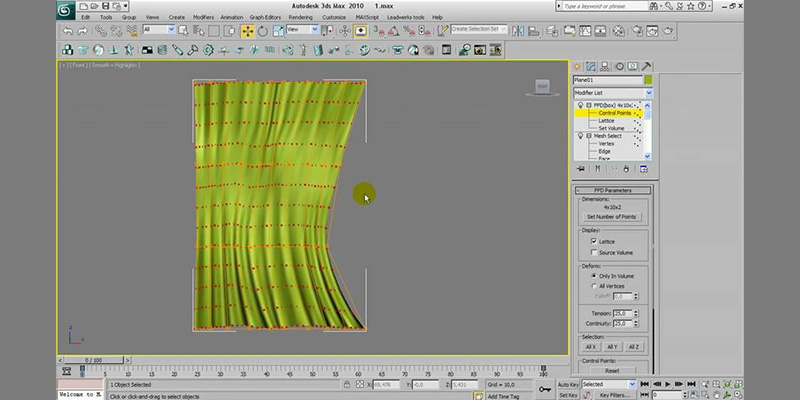Switch to the Motion command panel tab
The image size is (800, 400).
(619, 66)
